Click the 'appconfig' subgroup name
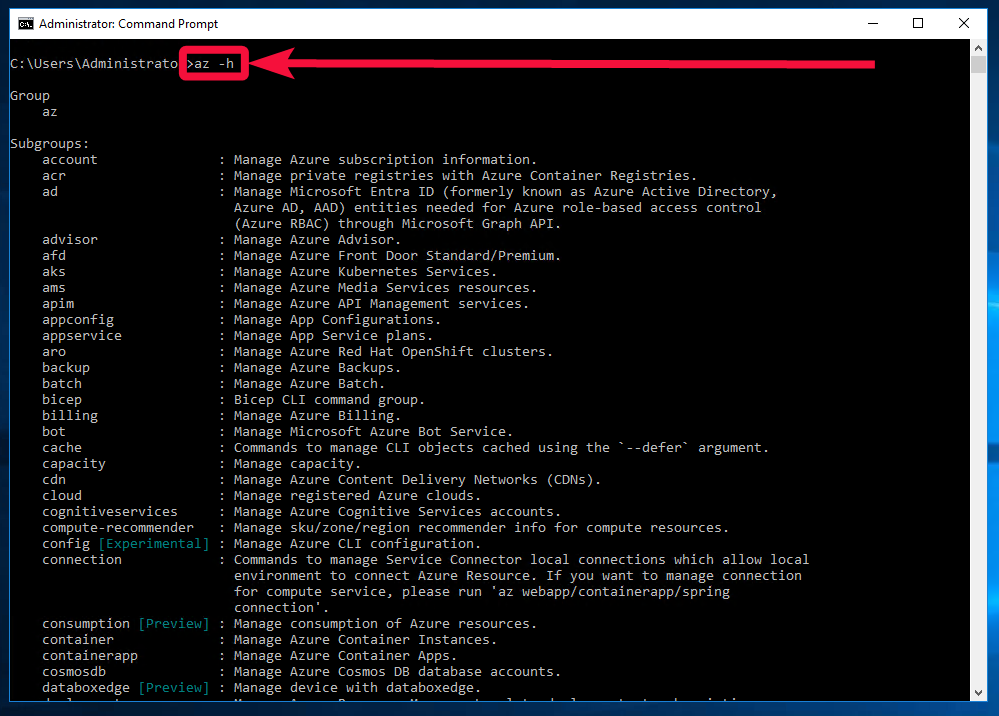 click(x=78, y=320)
